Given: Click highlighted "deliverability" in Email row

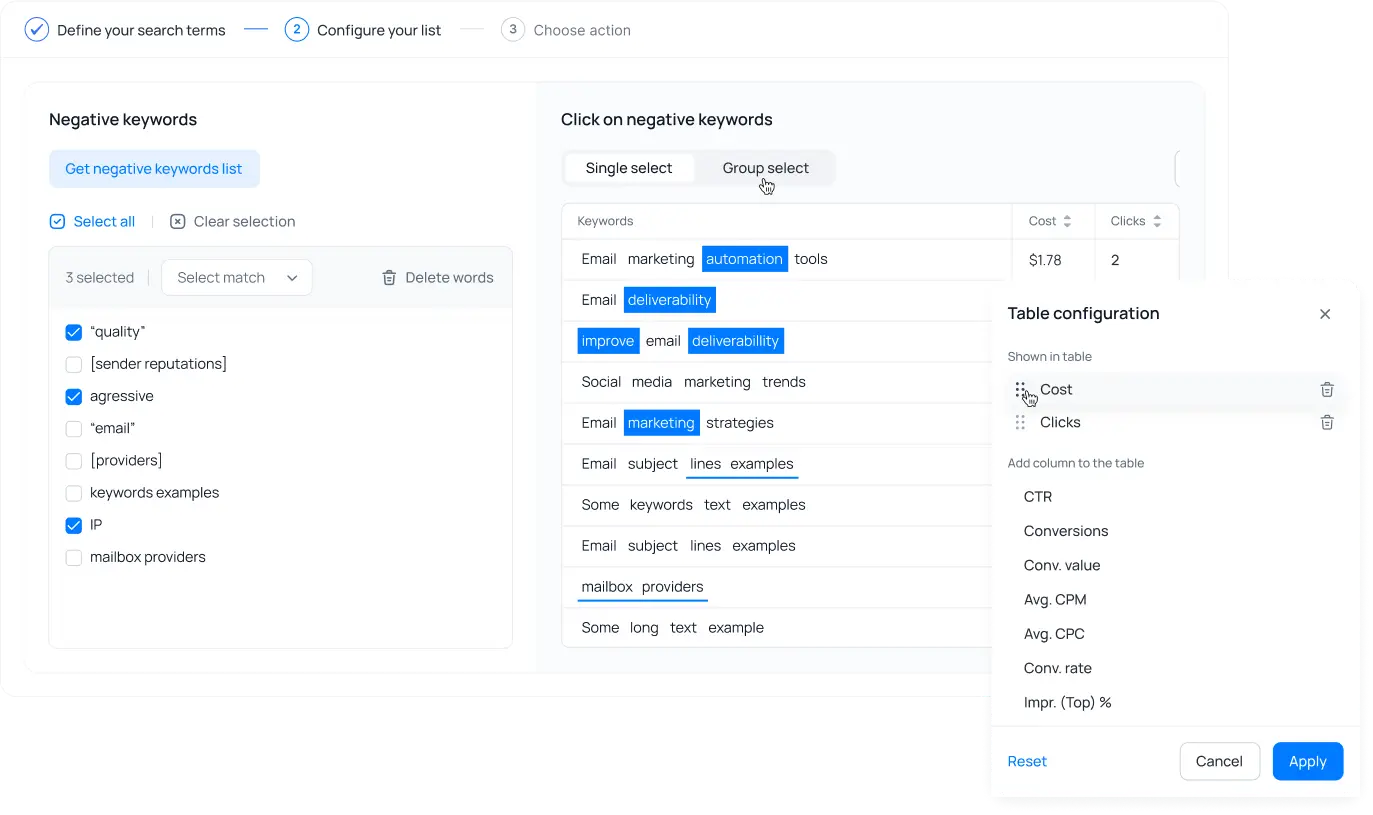Looking at the screenshot, I should (670, 300).
